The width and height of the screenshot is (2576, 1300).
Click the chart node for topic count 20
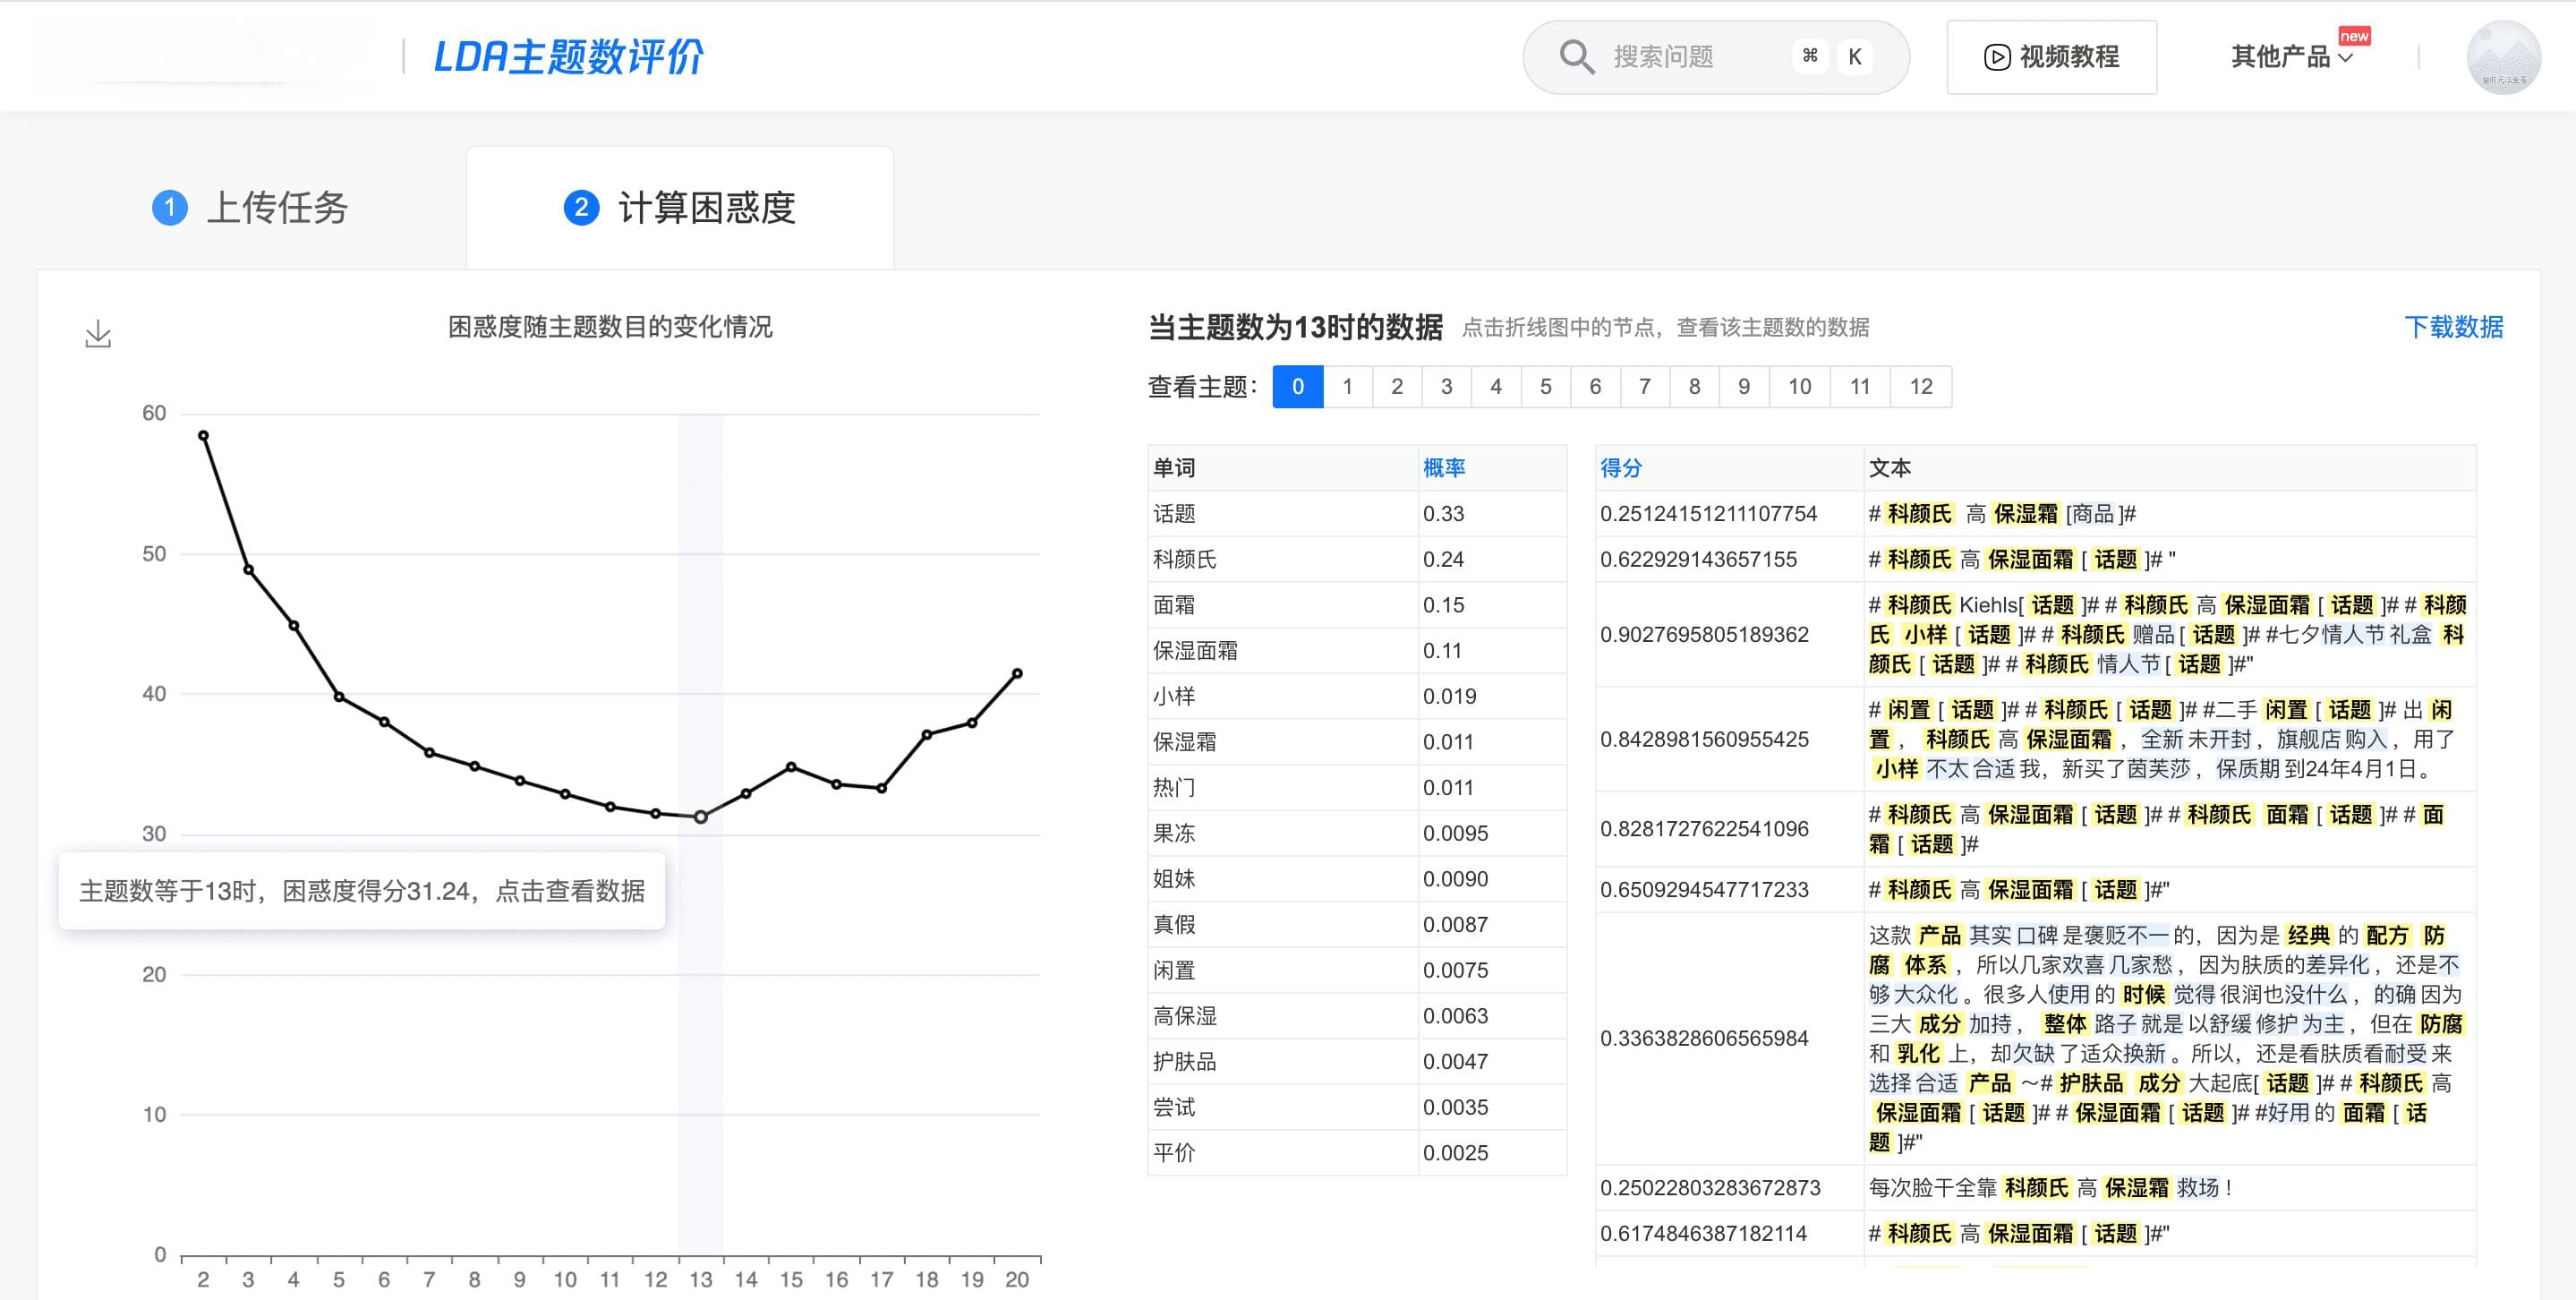click(1017, 674)
